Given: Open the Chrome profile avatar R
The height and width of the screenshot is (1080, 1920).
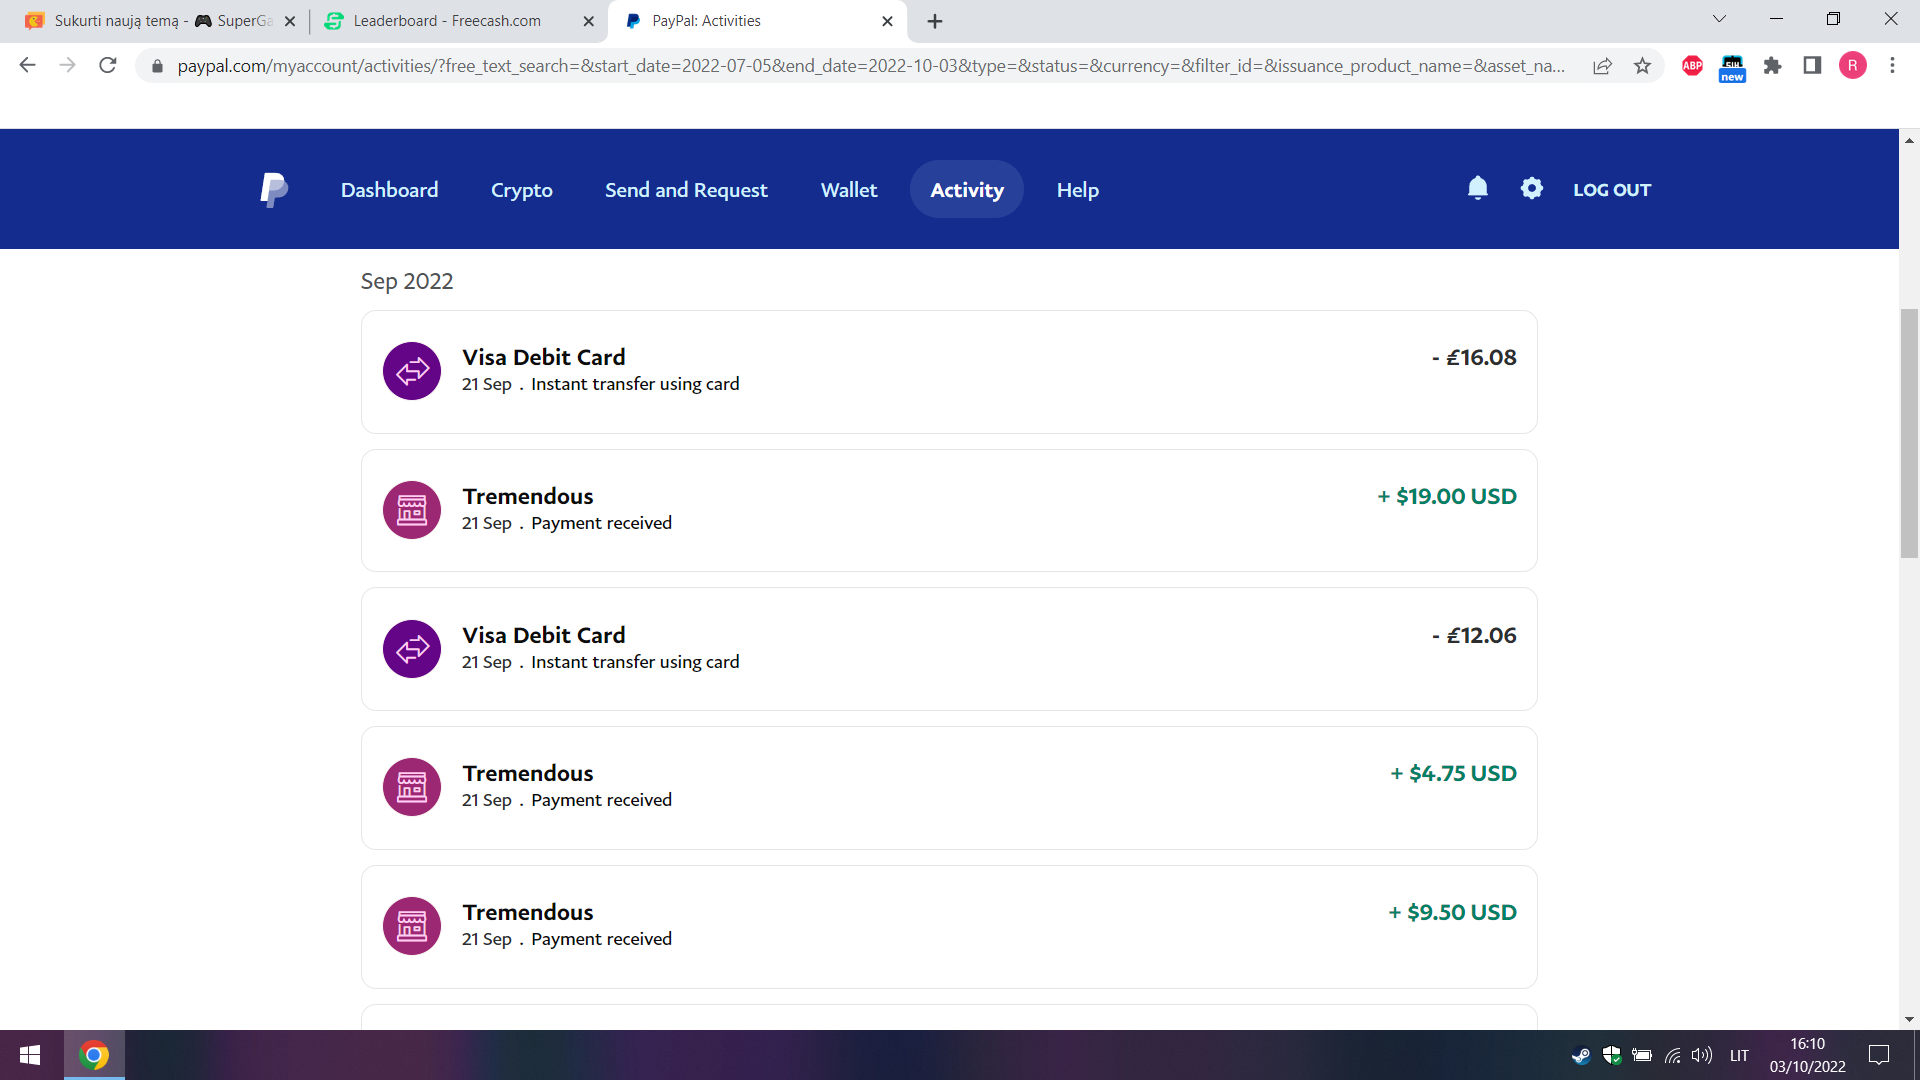Looking at the screenshot, I should [x=1852, y=66].
